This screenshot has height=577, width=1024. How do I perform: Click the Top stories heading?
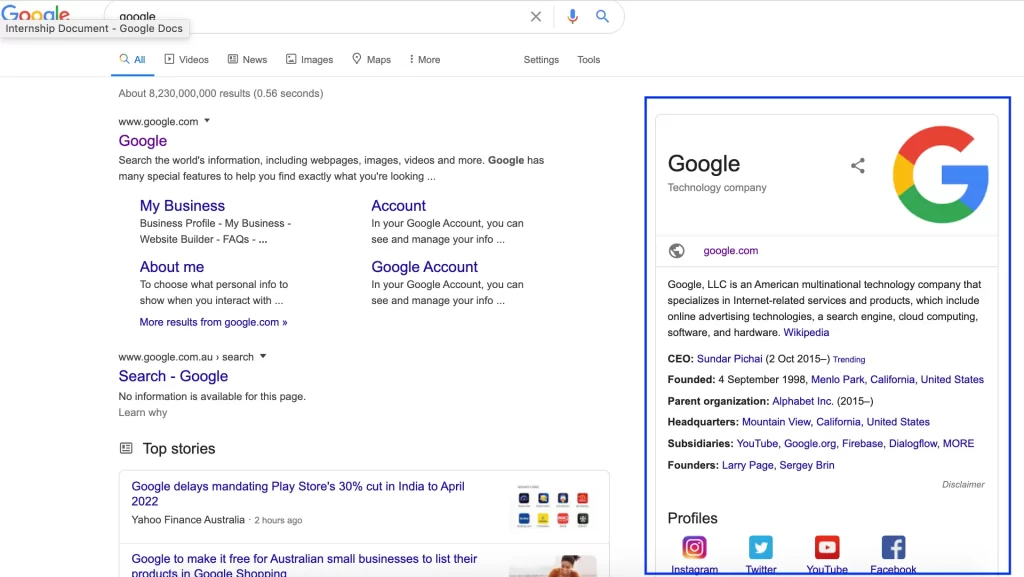click(x=179, y=448)
